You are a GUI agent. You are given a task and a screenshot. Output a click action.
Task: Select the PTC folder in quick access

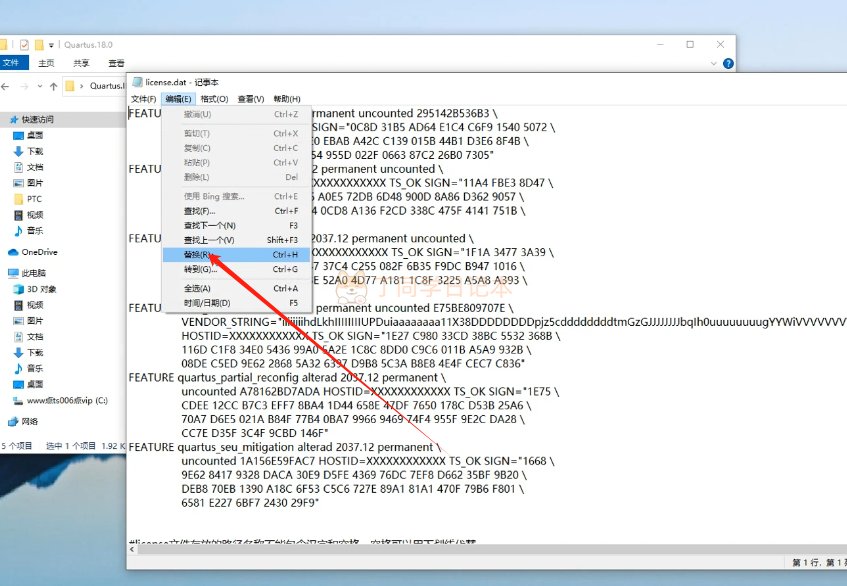tap(33, 199)
